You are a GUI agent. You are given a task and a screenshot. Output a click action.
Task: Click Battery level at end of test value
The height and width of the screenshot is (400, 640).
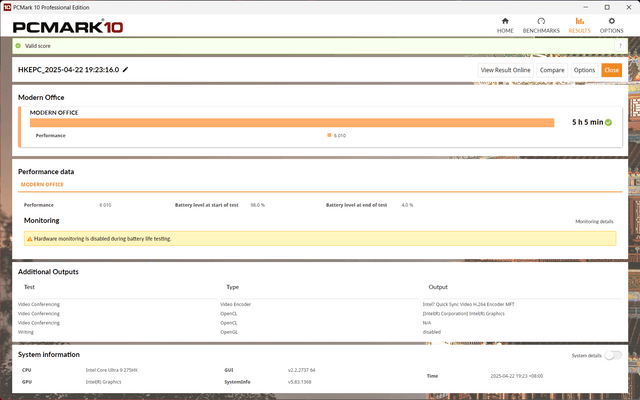tap(407, 205)
